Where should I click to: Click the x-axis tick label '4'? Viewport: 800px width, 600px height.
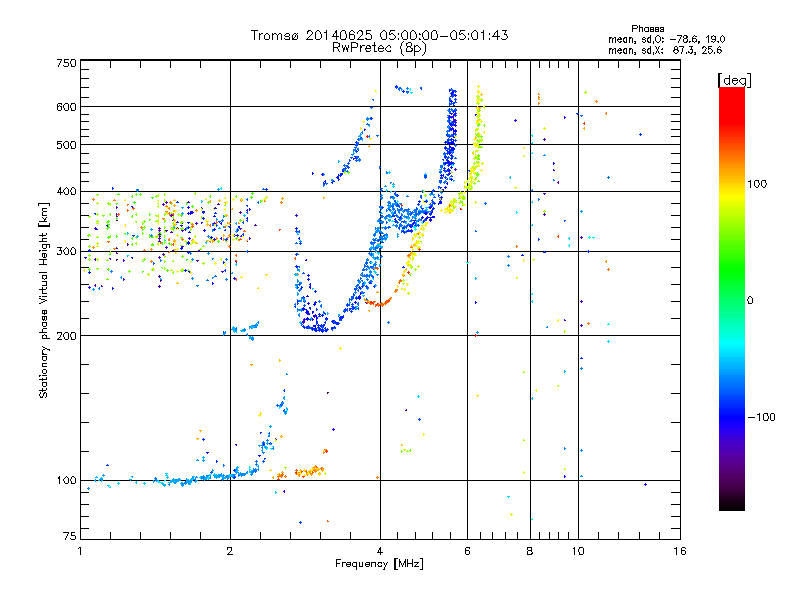(380, 551)
